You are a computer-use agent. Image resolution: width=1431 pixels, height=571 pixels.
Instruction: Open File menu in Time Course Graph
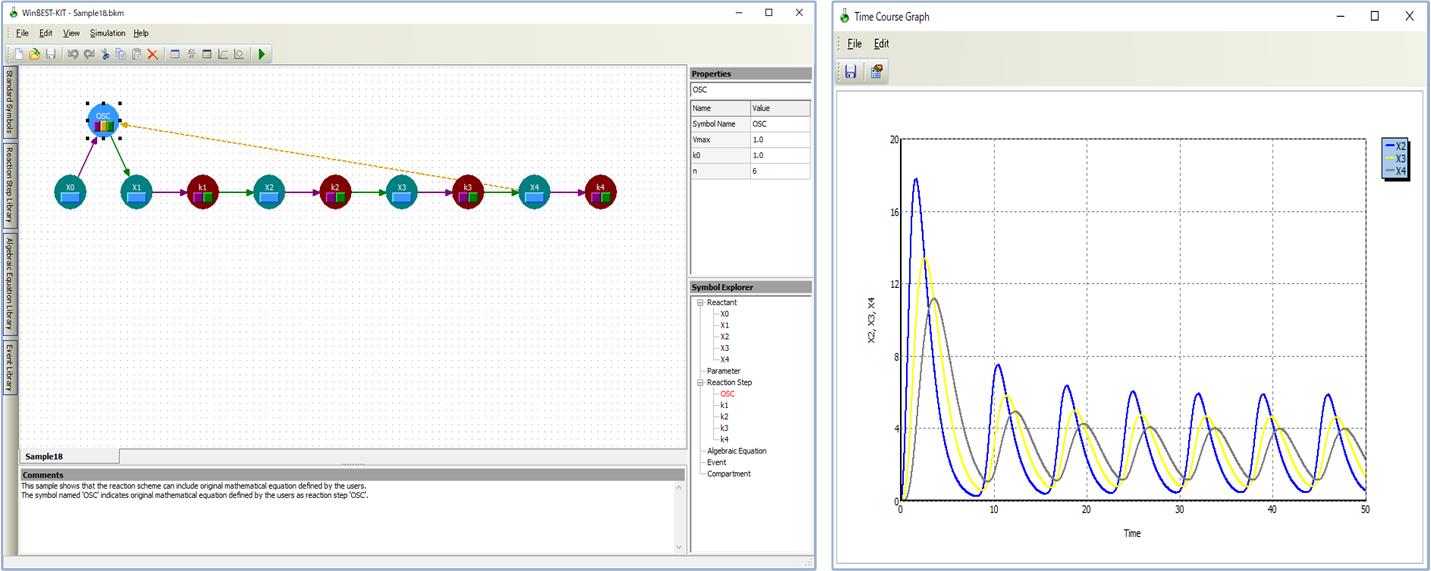854,44
